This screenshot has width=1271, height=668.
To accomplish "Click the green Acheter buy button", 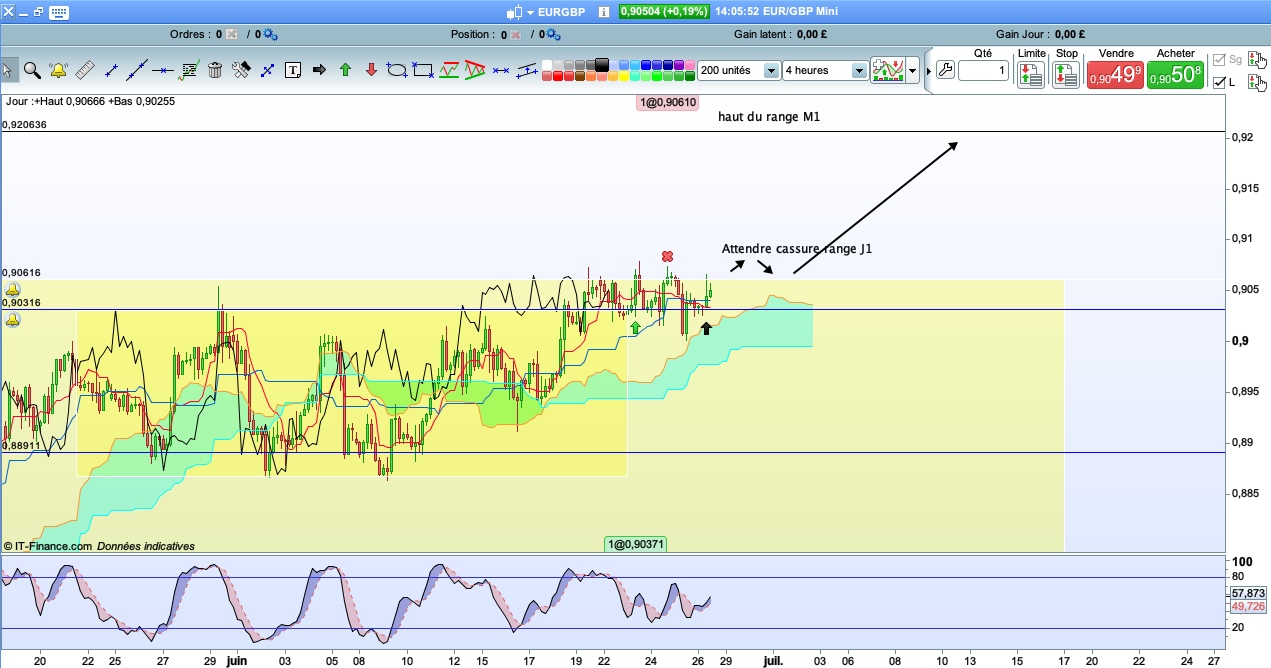I will click(1175, 74).
